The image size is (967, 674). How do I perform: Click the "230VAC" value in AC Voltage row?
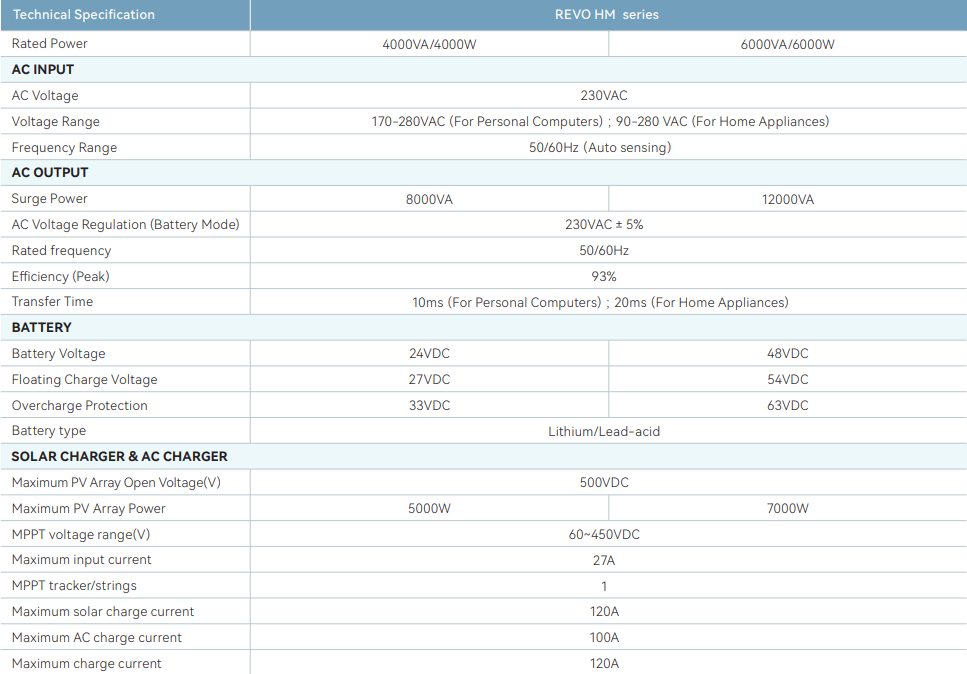pos(604,96)
